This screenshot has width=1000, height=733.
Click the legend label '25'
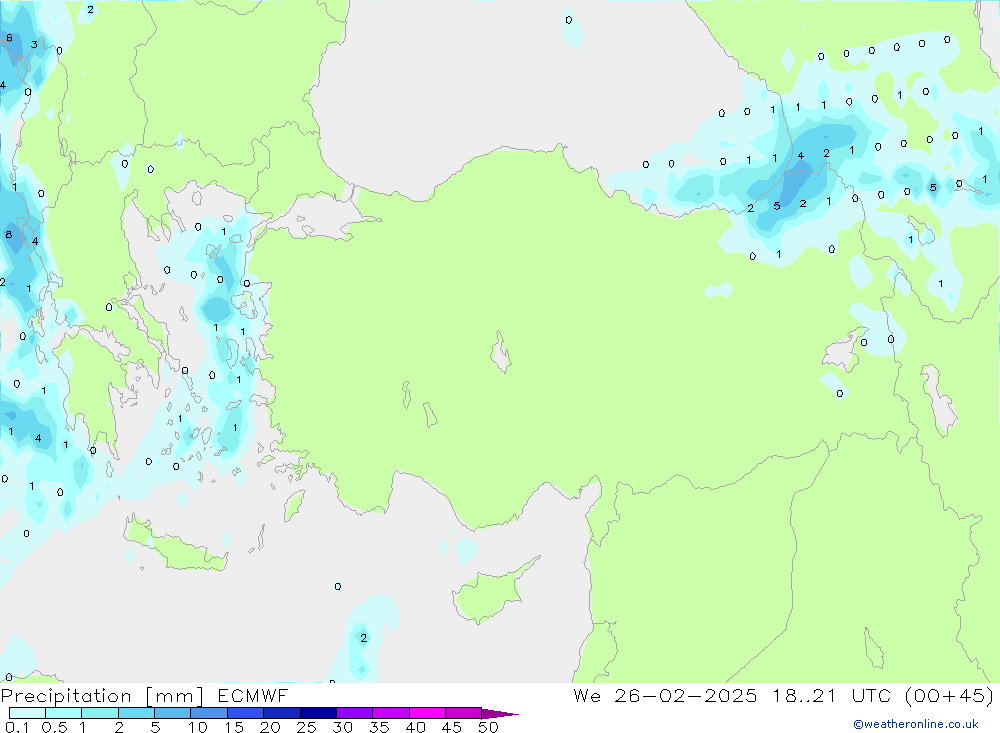point(306,727)
